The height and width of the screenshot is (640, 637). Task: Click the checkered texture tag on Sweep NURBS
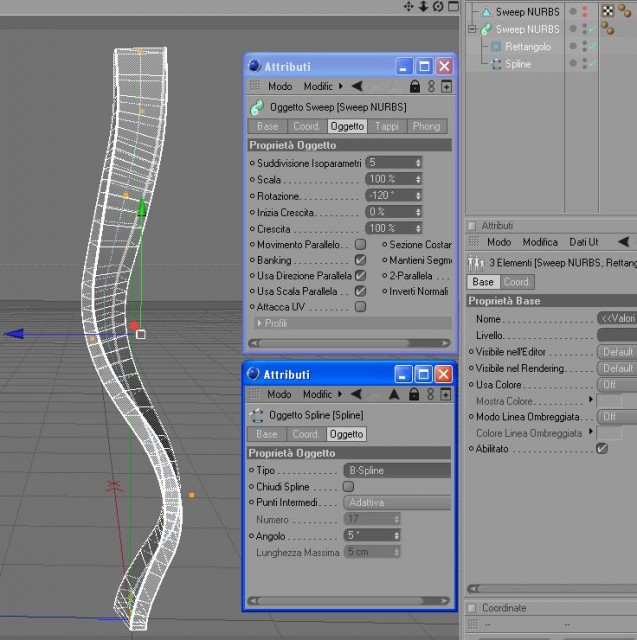pos(608,11)
